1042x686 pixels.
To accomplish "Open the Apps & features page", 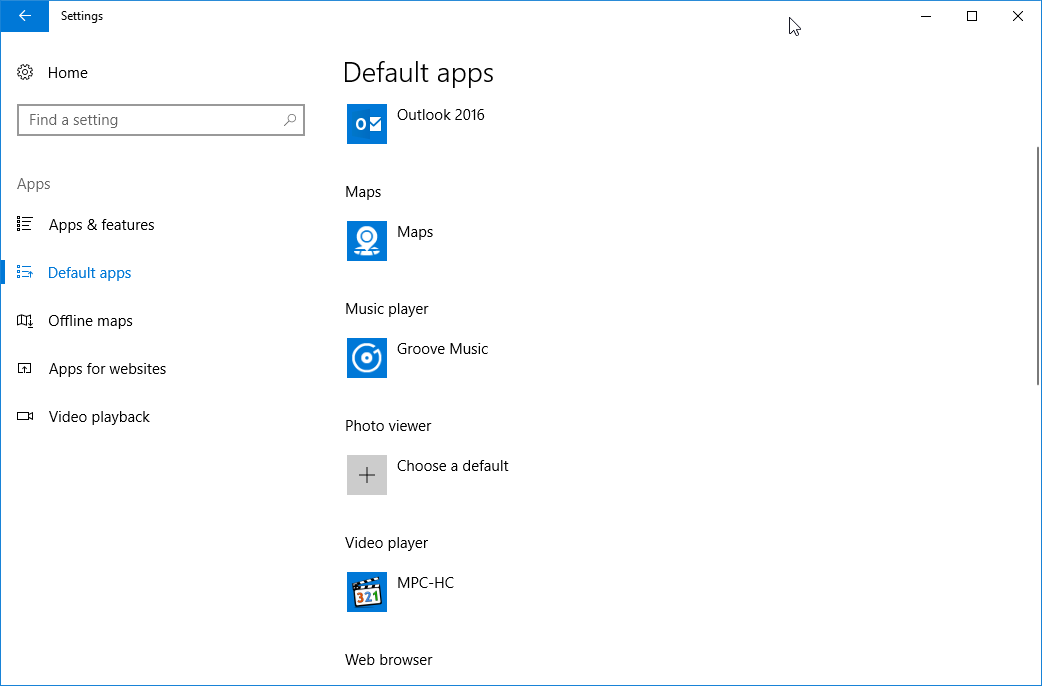I will [101, 225].
